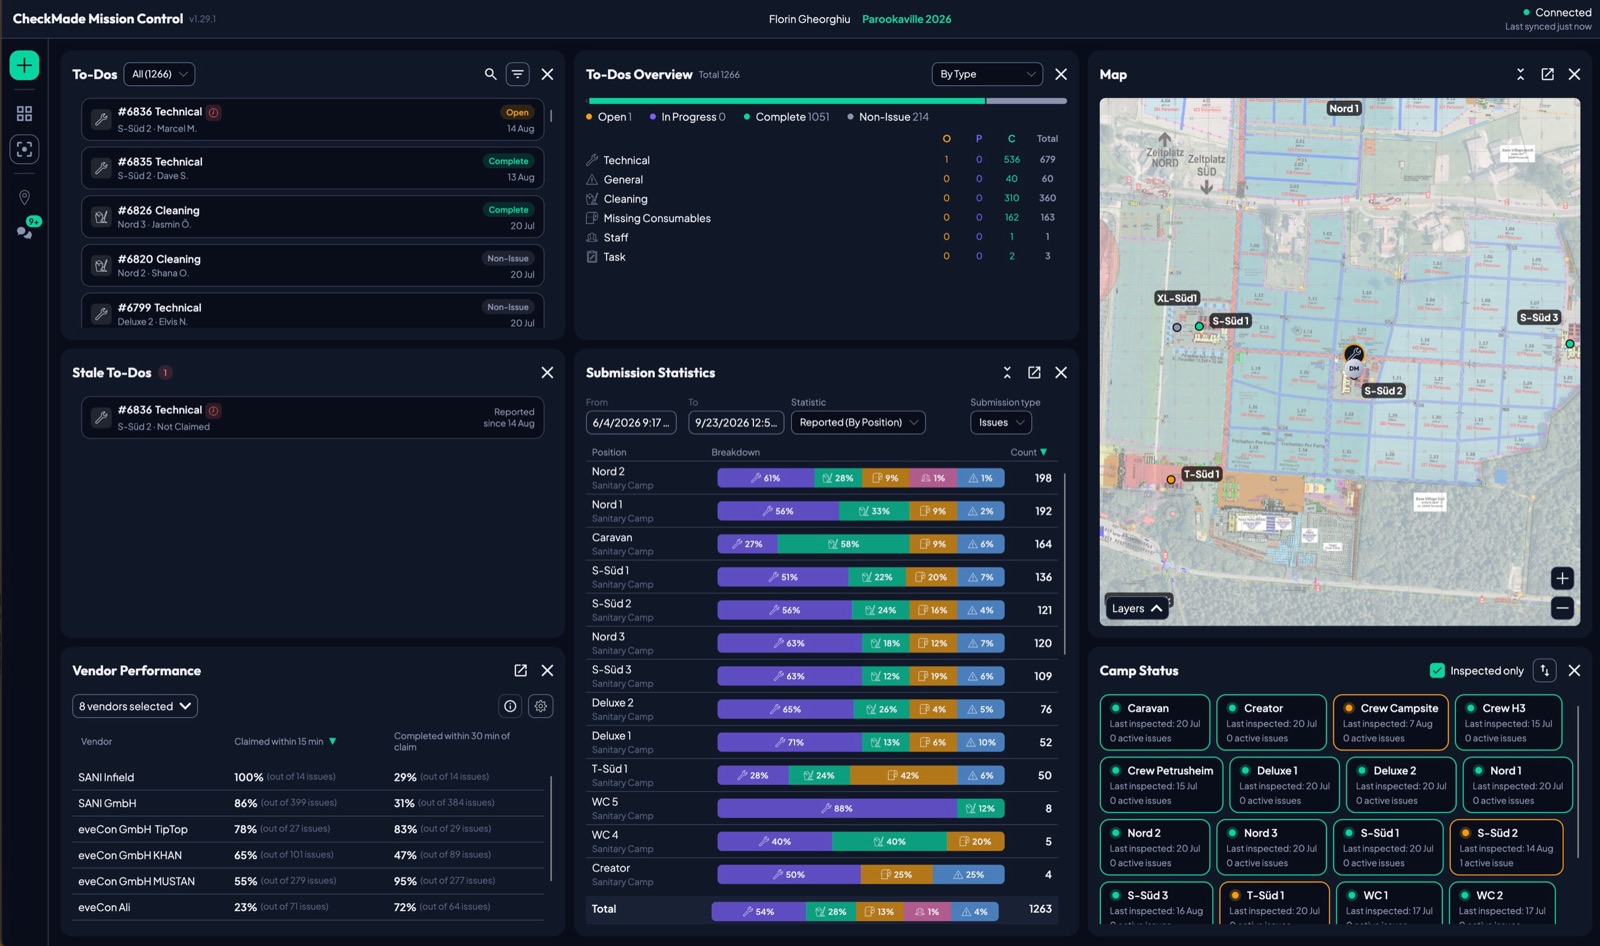Close the Camp Status panel
This screenshot has width=1600, height=946.
click(x=1574, y=670)
